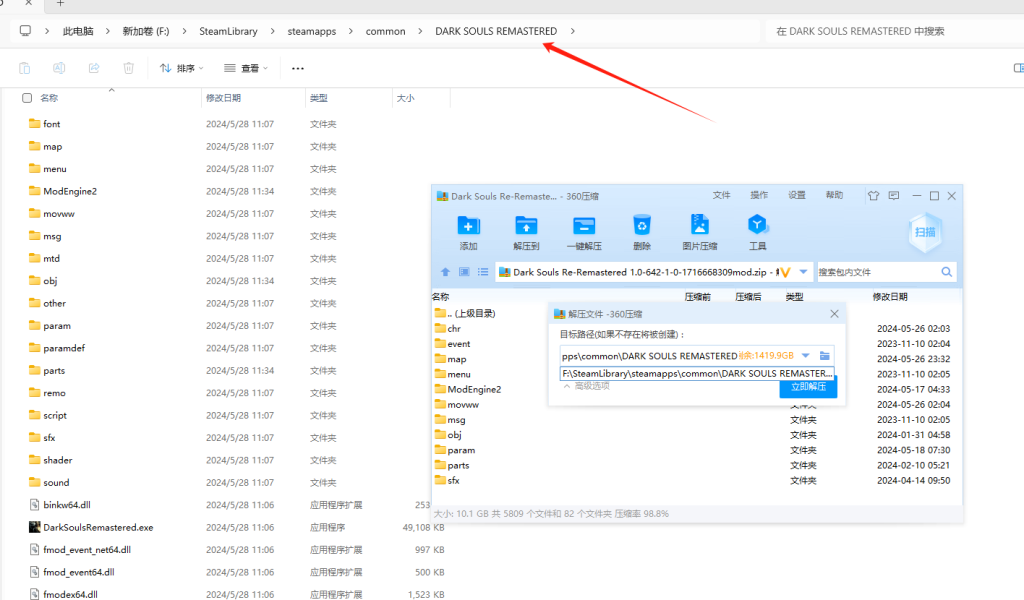This screenshot has height=600, width=1024.
Task: Click the Explorer copy icon in toolbar
Action: point(24,68)
